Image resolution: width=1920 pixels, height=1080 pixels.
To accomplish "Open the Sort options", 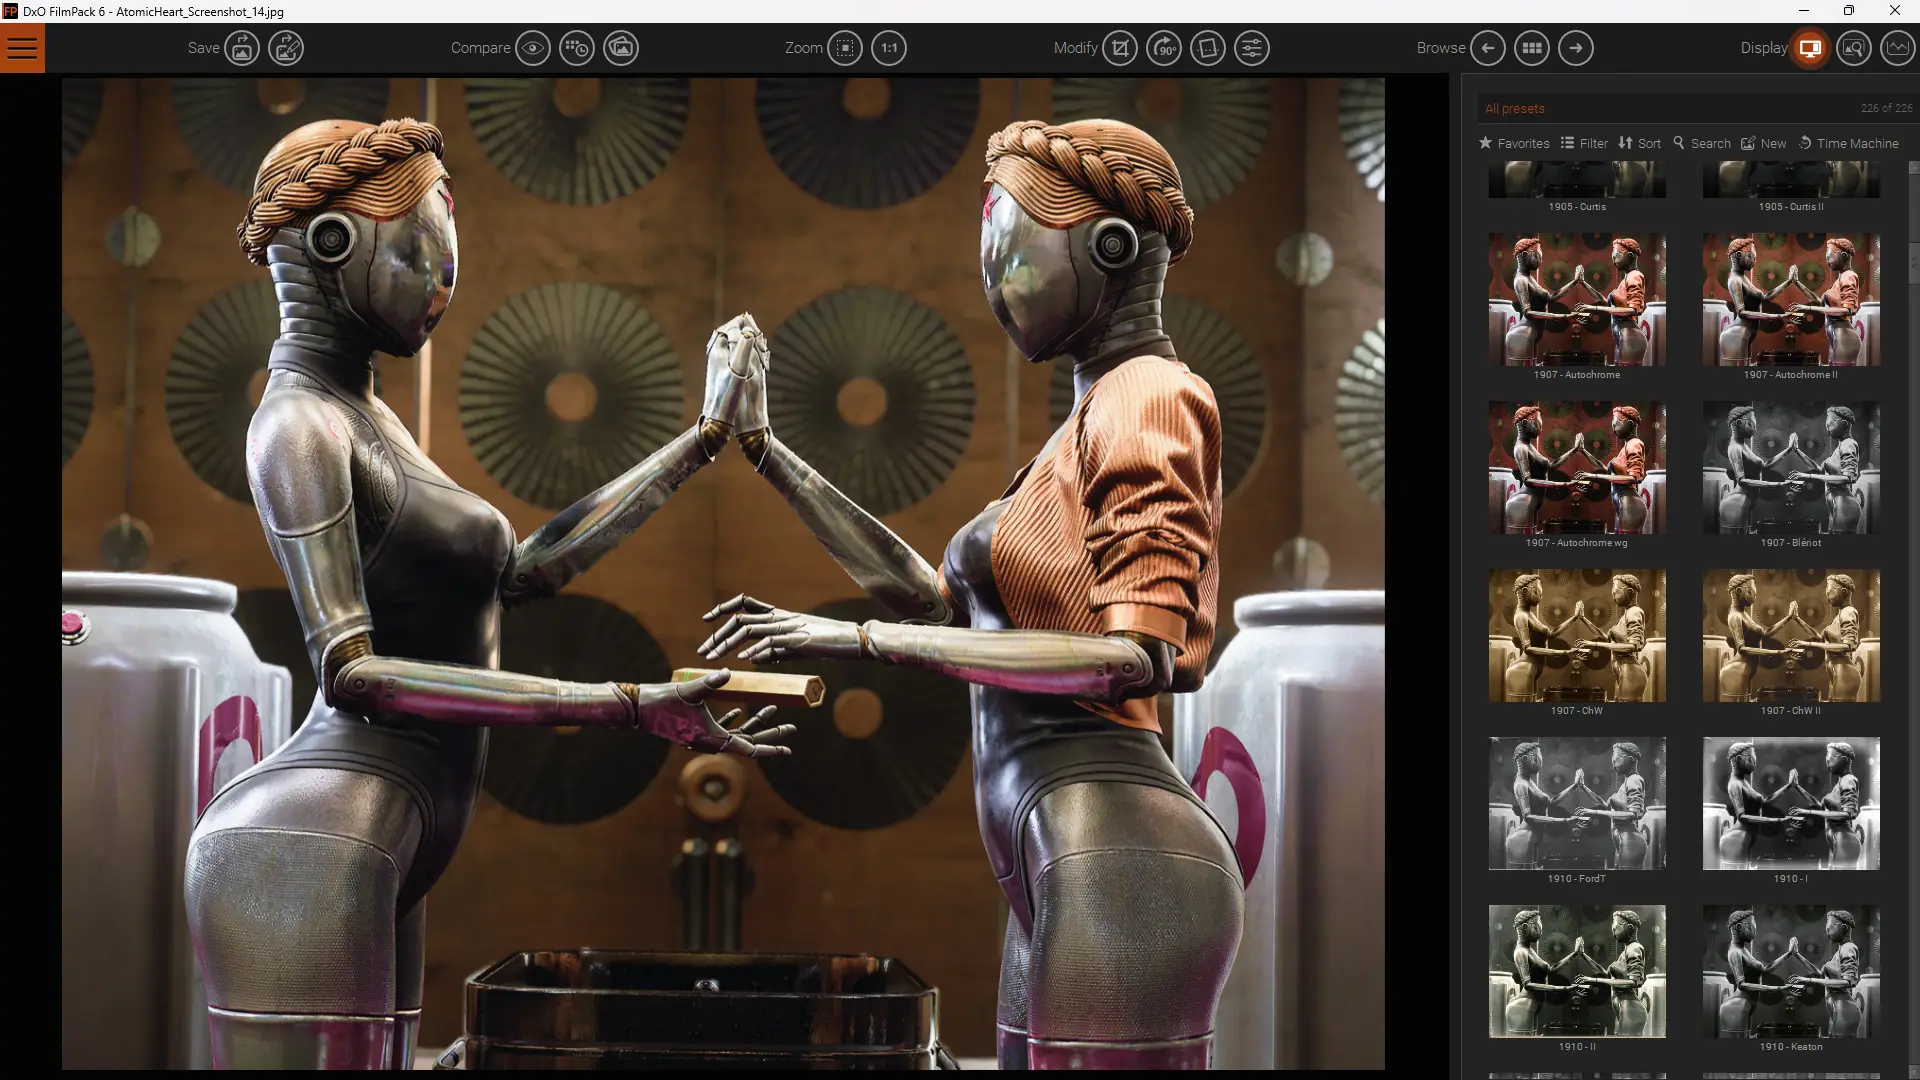I will point(1640,143).
